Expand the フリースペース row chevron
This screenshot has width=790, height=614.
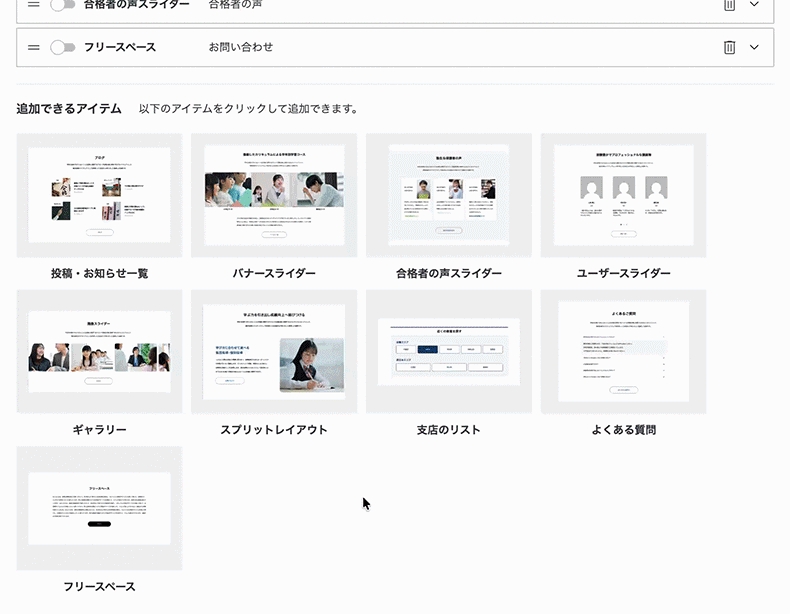point(754,47)
